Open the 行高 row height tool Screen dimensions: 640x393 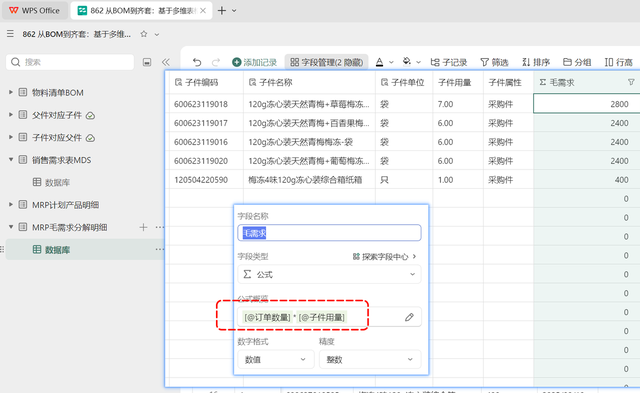618,62
